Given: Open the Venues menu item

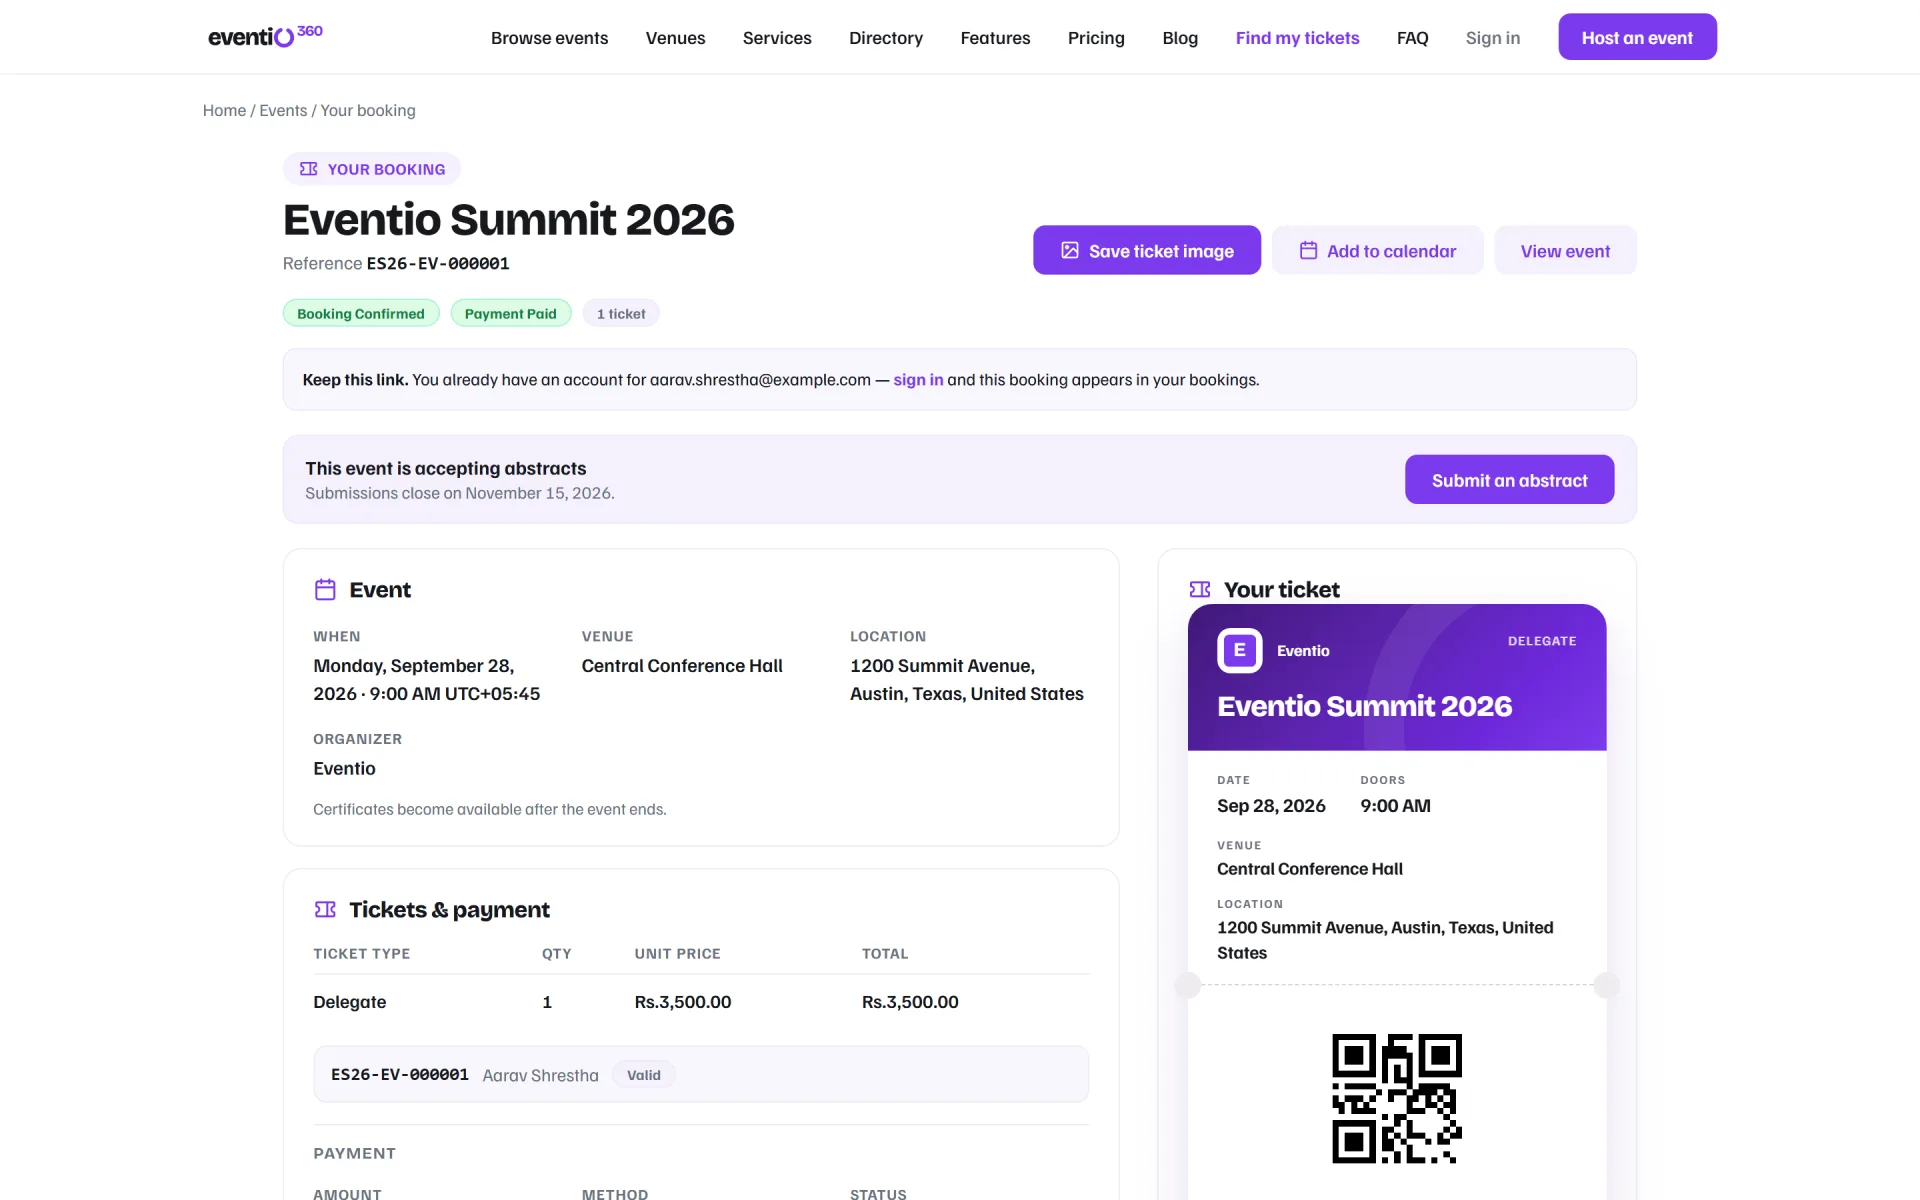Looking at the screenshot, I should [x=675, y=38].
